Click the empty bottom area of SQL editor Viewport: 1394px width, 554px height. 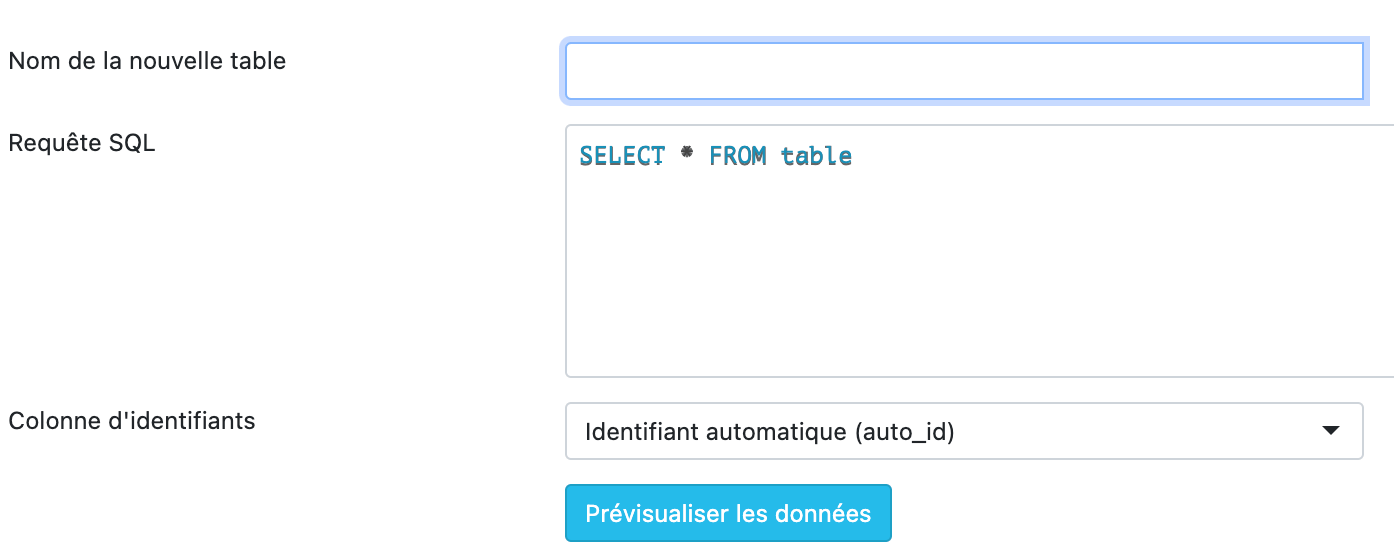pos(980,345)
